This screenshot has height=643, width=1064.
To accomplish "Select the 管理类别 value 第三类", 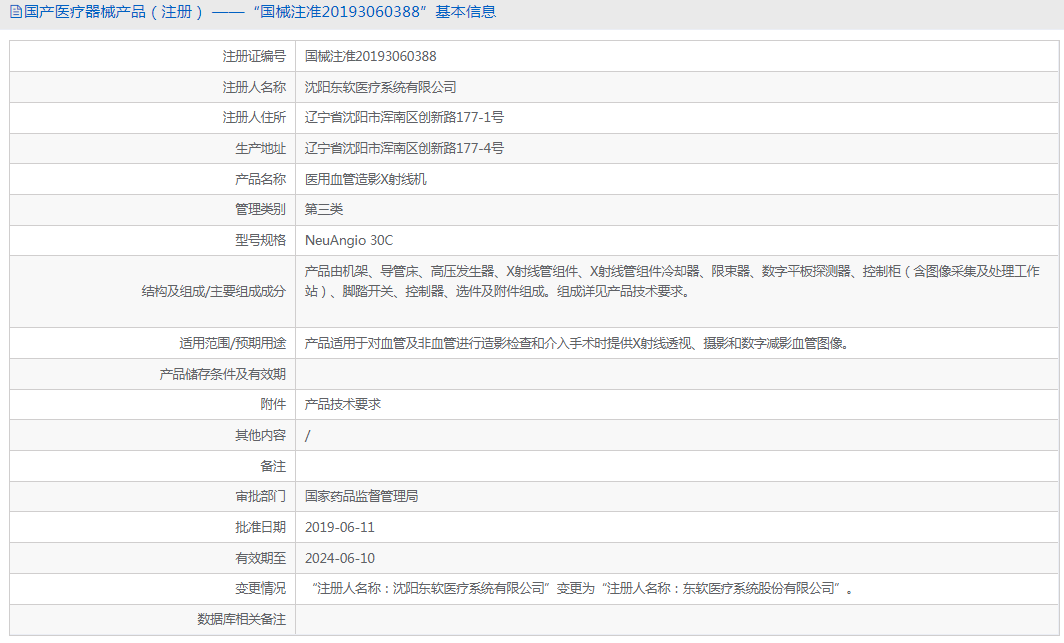I will pos(325,209).
